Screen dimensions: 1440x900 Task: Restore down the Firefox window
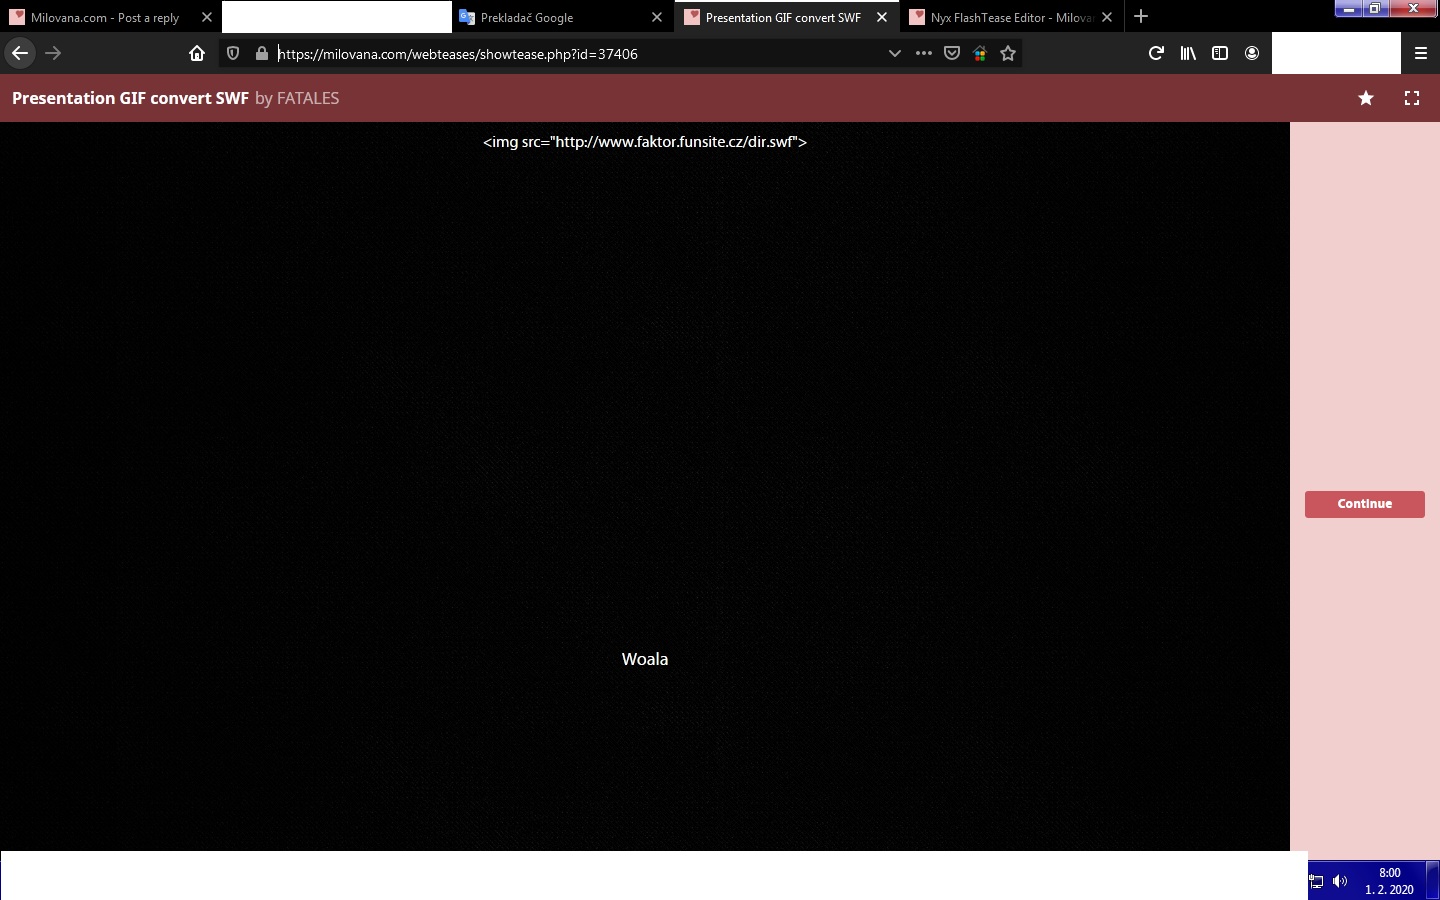coord(1375,8)
